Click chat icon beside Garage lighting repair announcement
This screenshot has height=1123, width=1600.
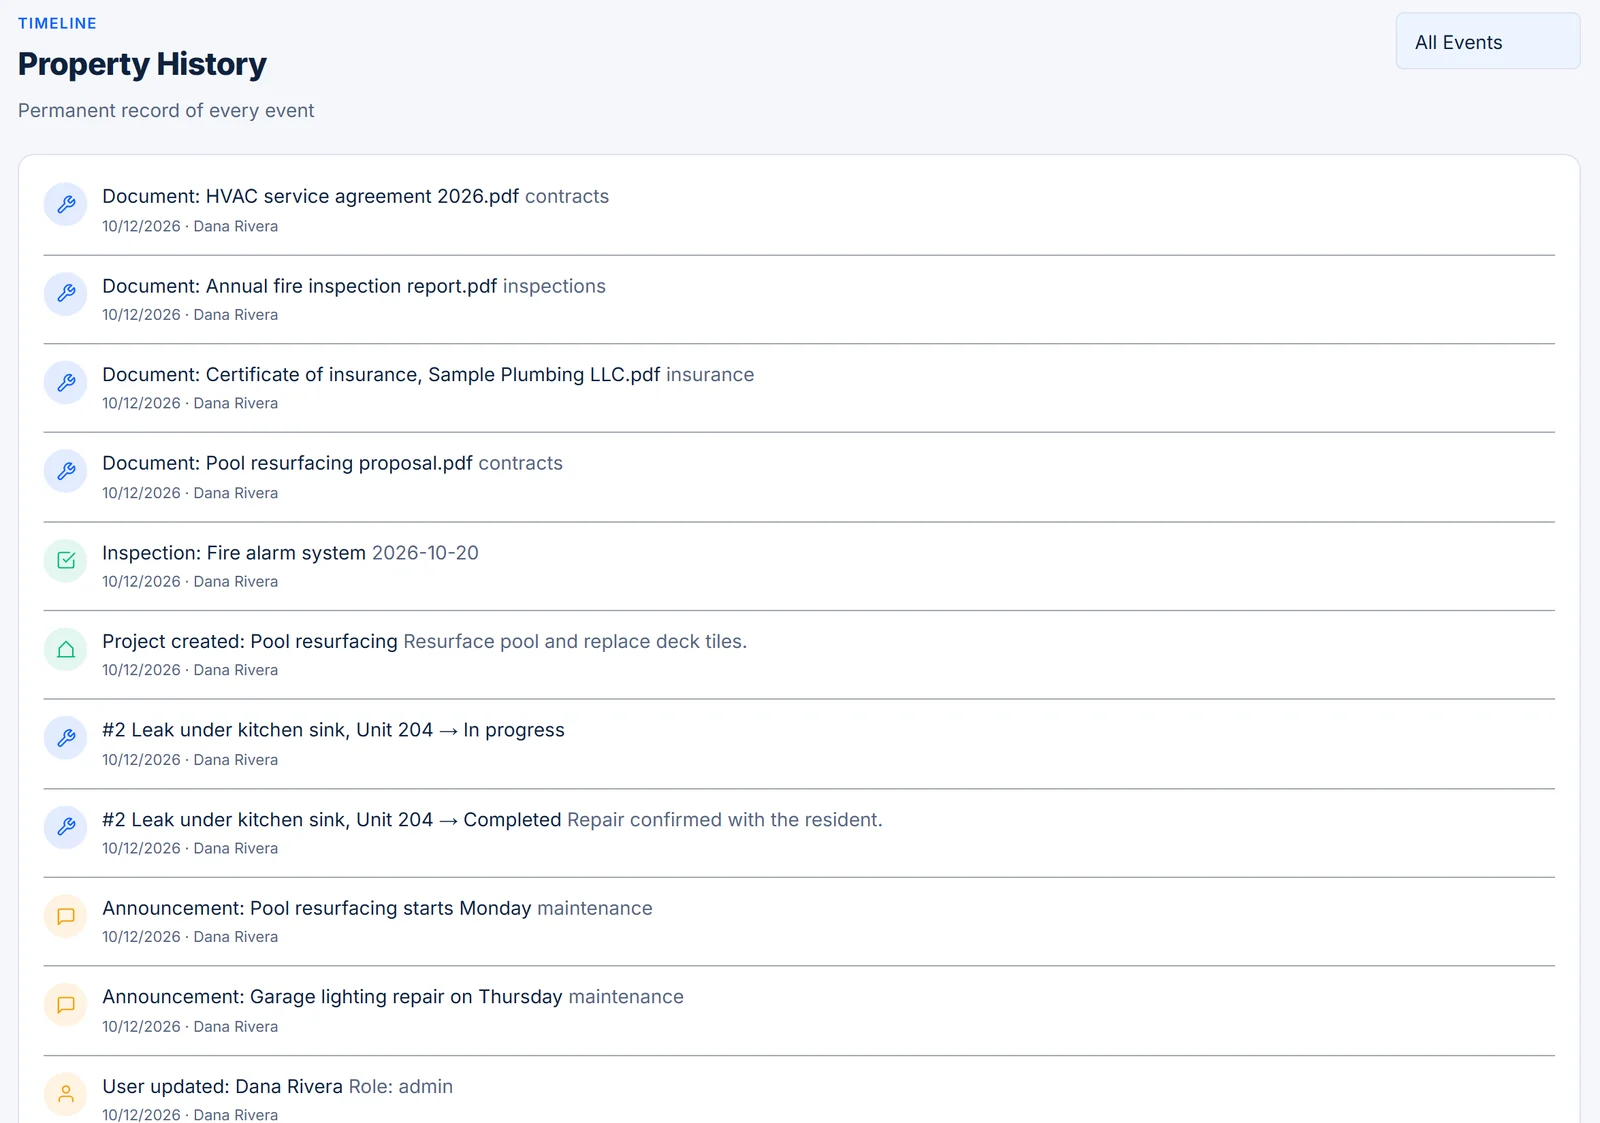(x=66, y=1005)
